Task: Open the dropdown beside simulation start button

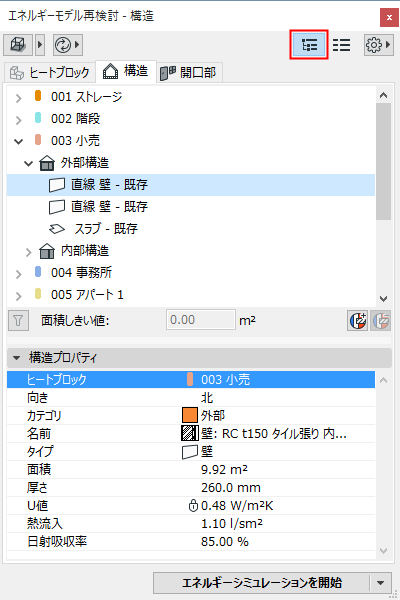Action: 380,583
